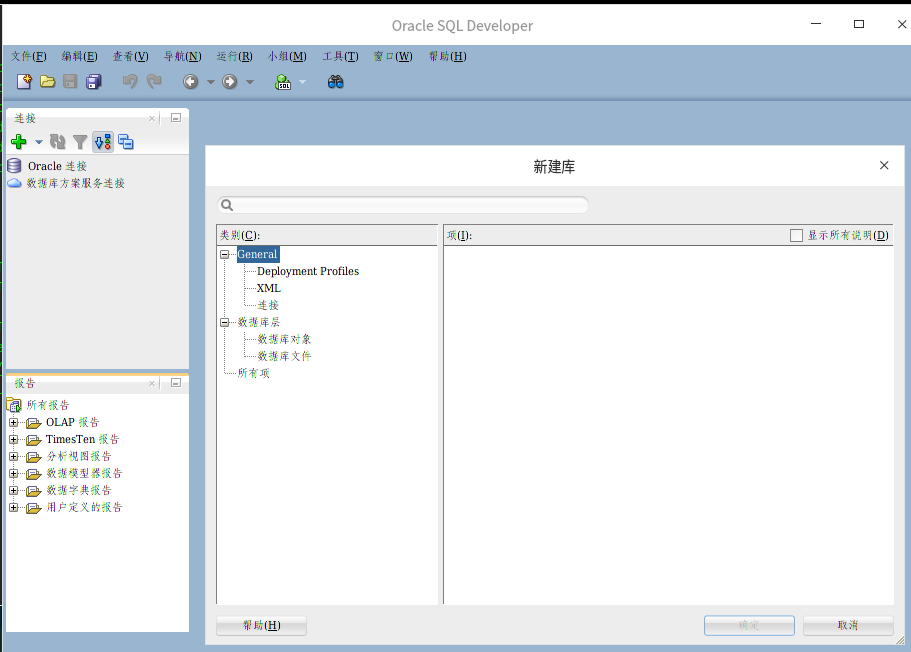Open the 小组(M) menu
The height and width of the screenshot is (652, 911).
[287, 56]
